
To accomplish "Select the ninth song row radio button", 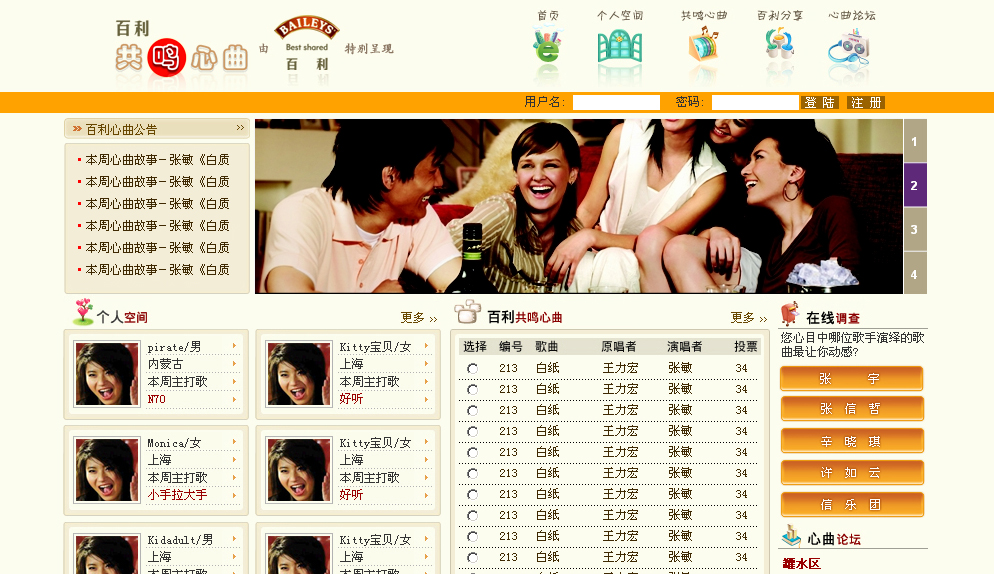I will (x=472, y=537).
